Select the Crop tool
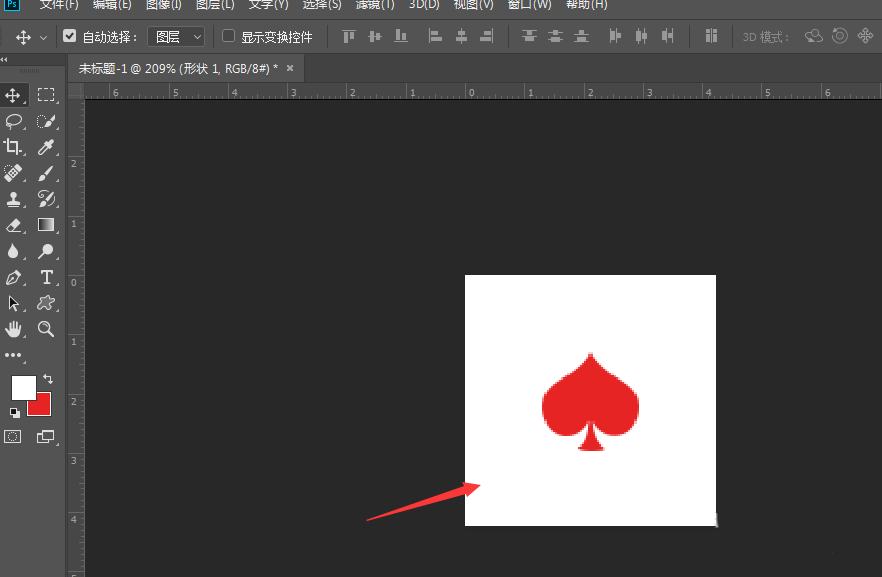Viewport: 882px width, 577px height. (13, 147)
